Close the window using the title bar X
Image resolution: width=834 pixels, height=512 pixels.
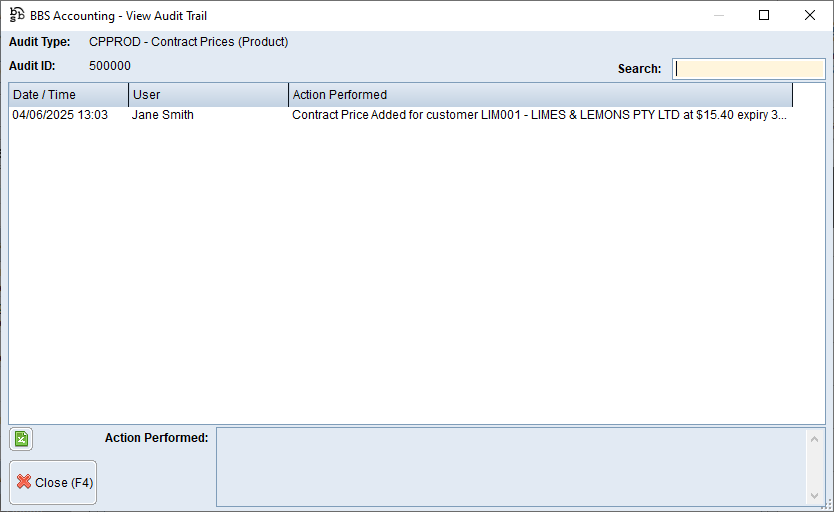(810, 15)
